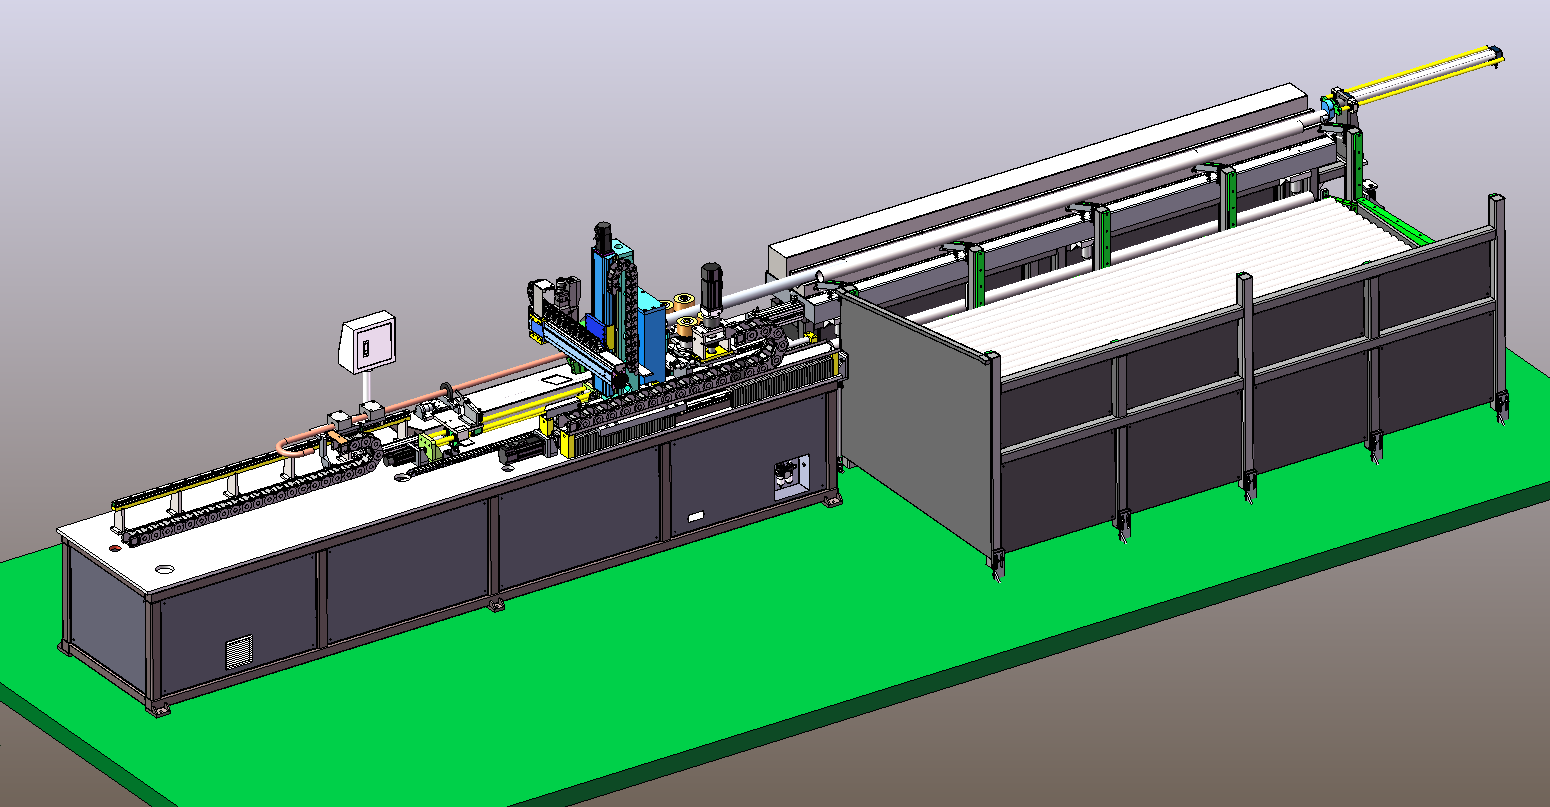Select a brass feed roller on the machine
1550x807 pixels.
click(686, 301)
